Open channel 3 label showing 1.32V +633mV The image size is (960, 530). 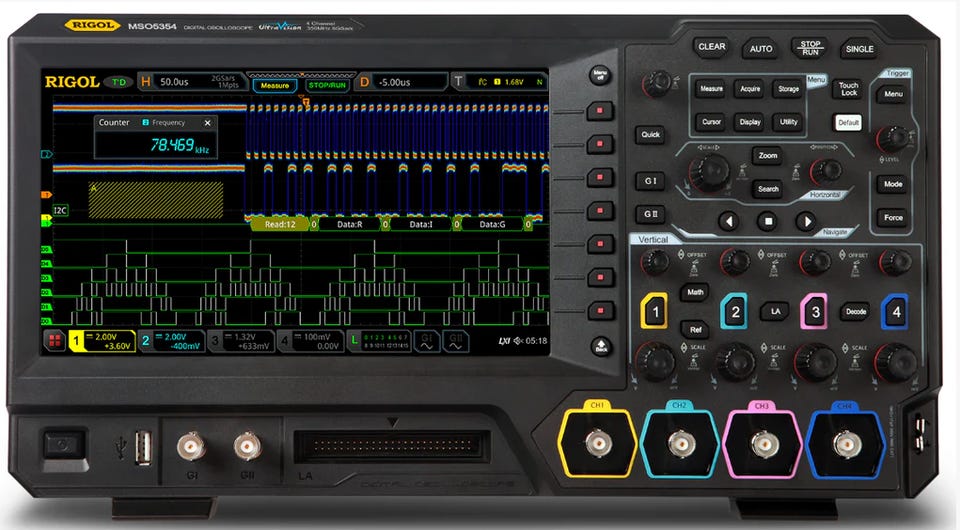point(241,342)
